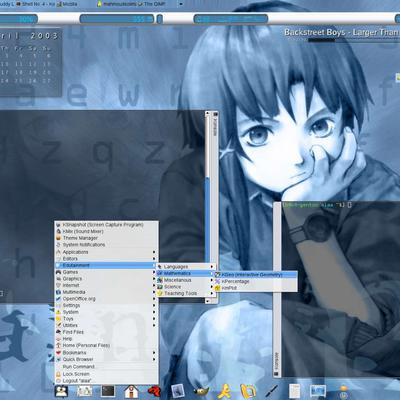Open the yellow folder icon in the dock

pos(248,391)
